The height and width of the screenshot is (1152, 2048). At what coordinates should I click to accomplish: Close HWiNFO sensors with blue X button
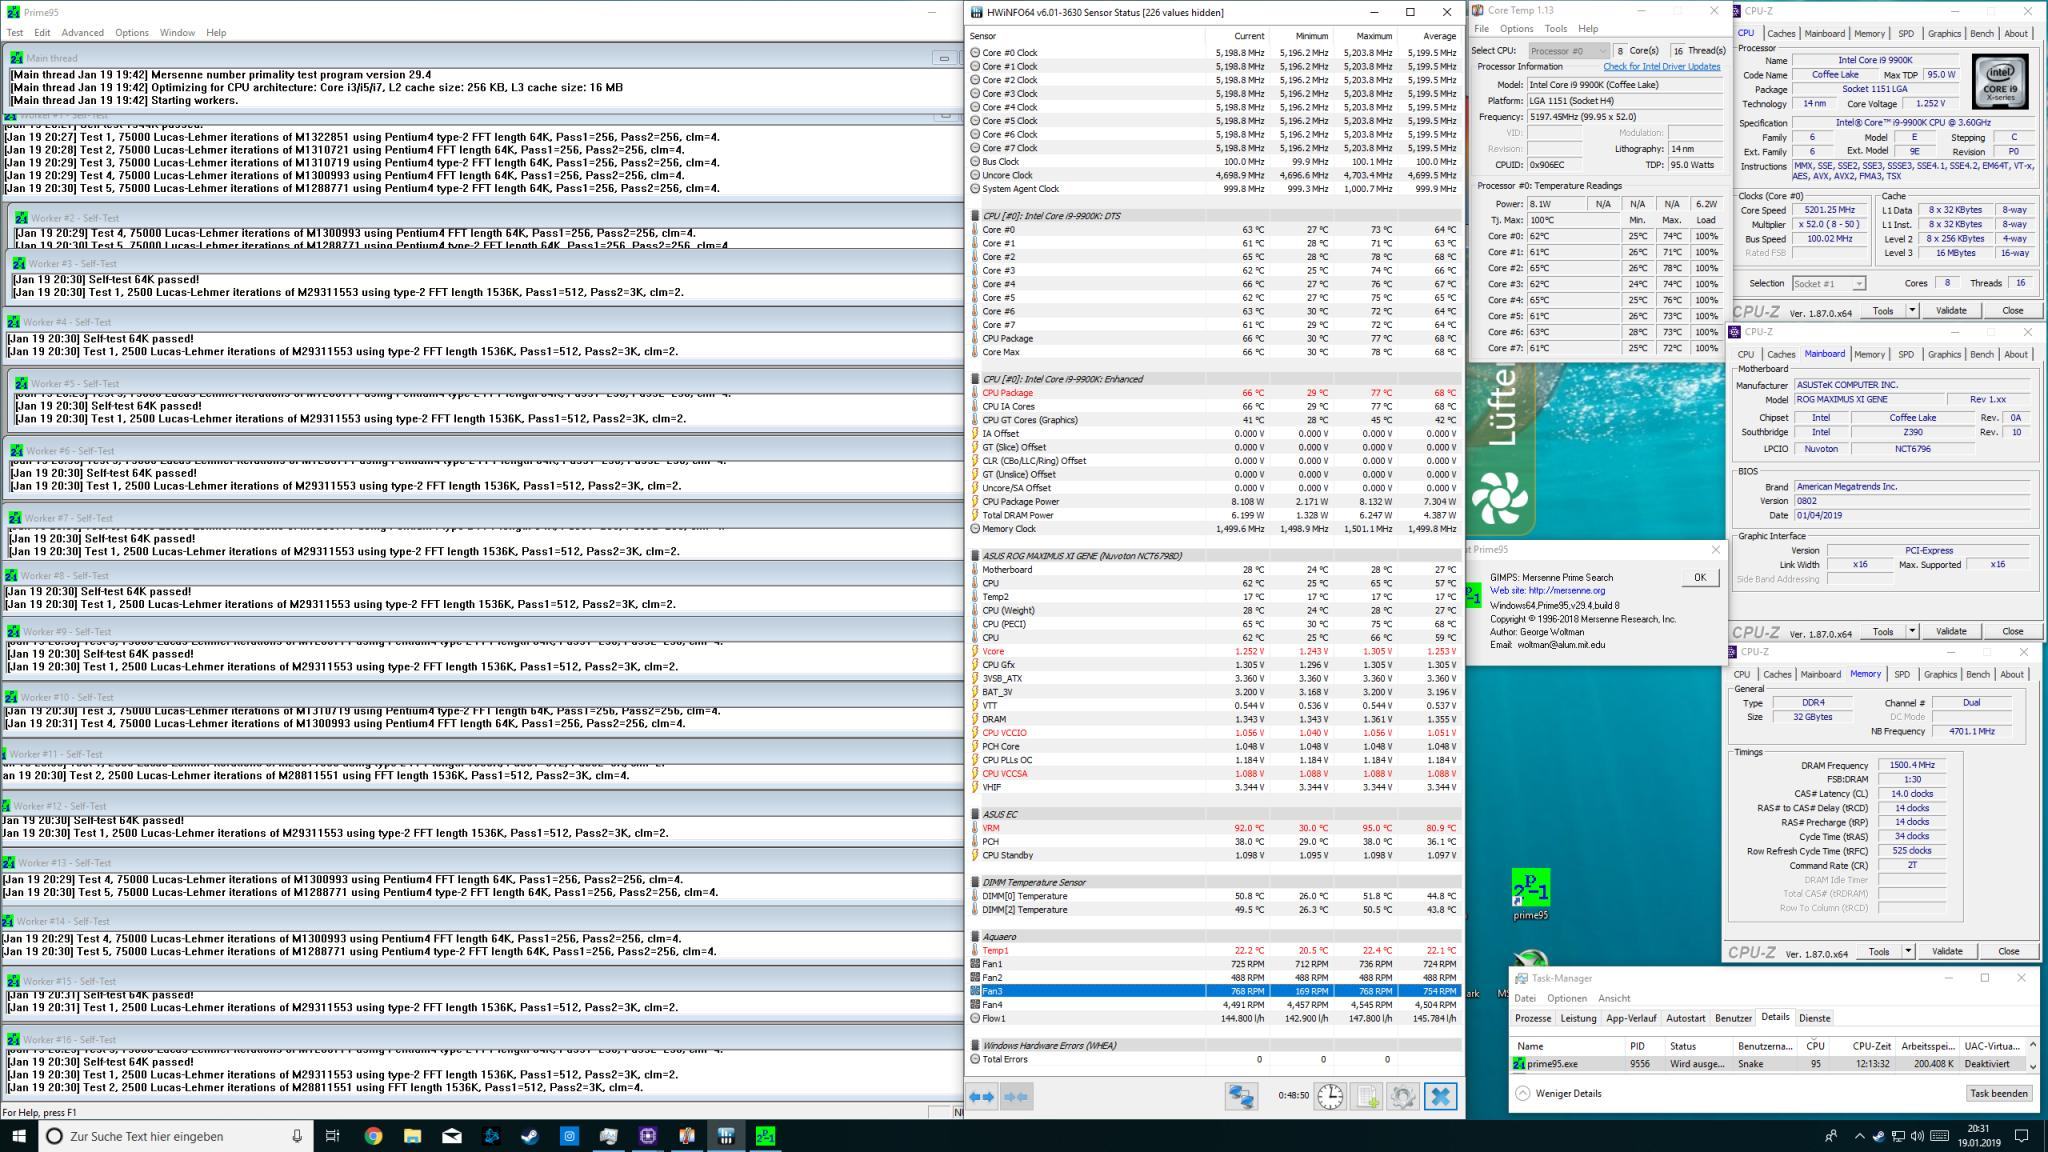pyautogui.click(x=1440, y=1097)
